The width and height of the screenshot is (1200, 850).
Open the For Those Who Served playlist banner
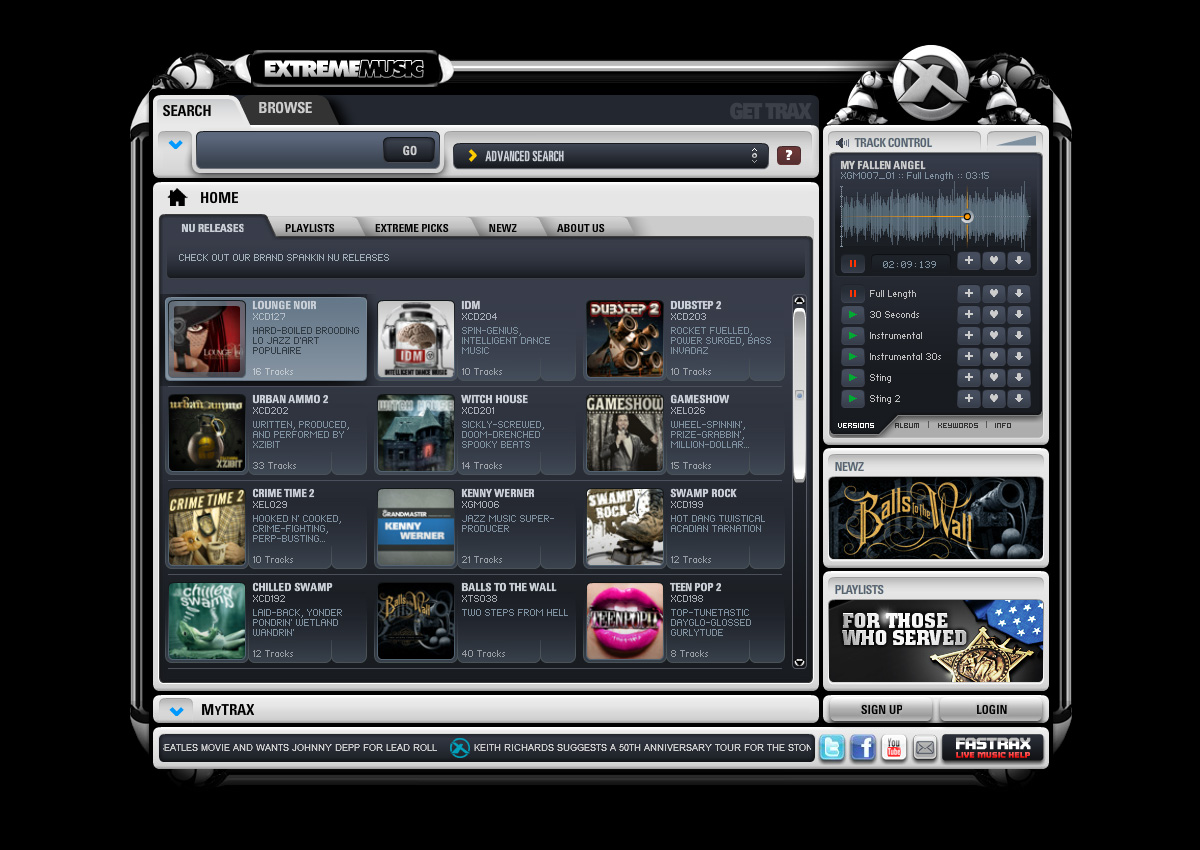[936, 641]
